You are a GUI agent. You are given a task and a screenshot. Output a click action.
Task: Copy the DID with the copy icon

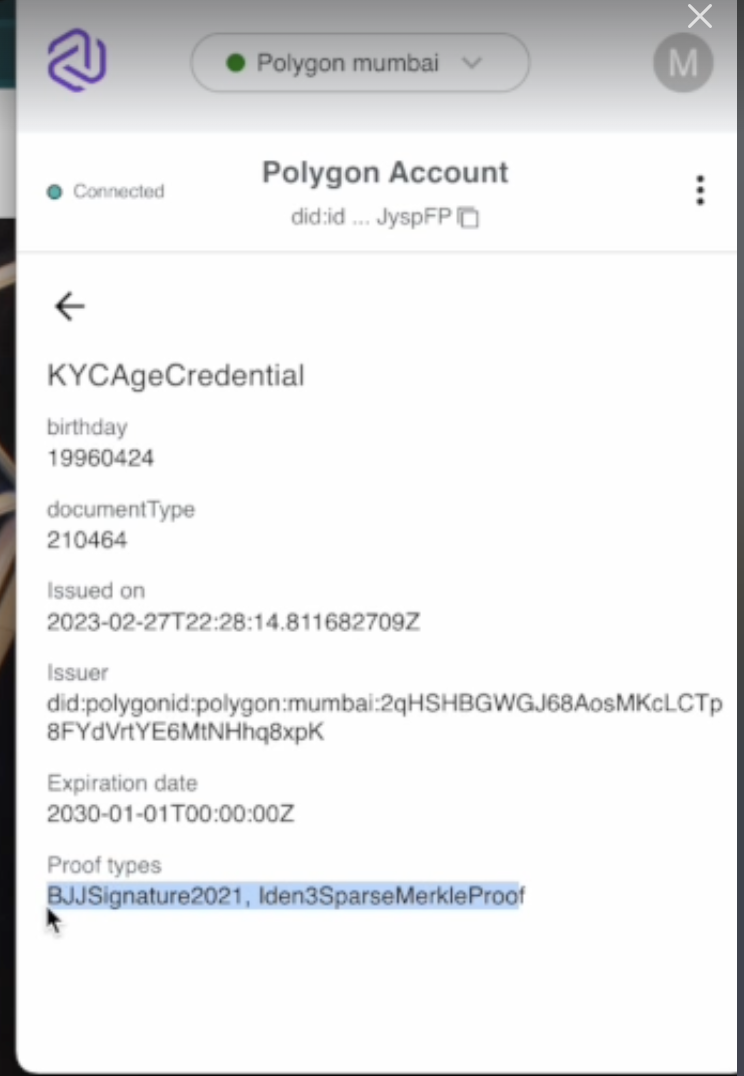coord(468,218)
